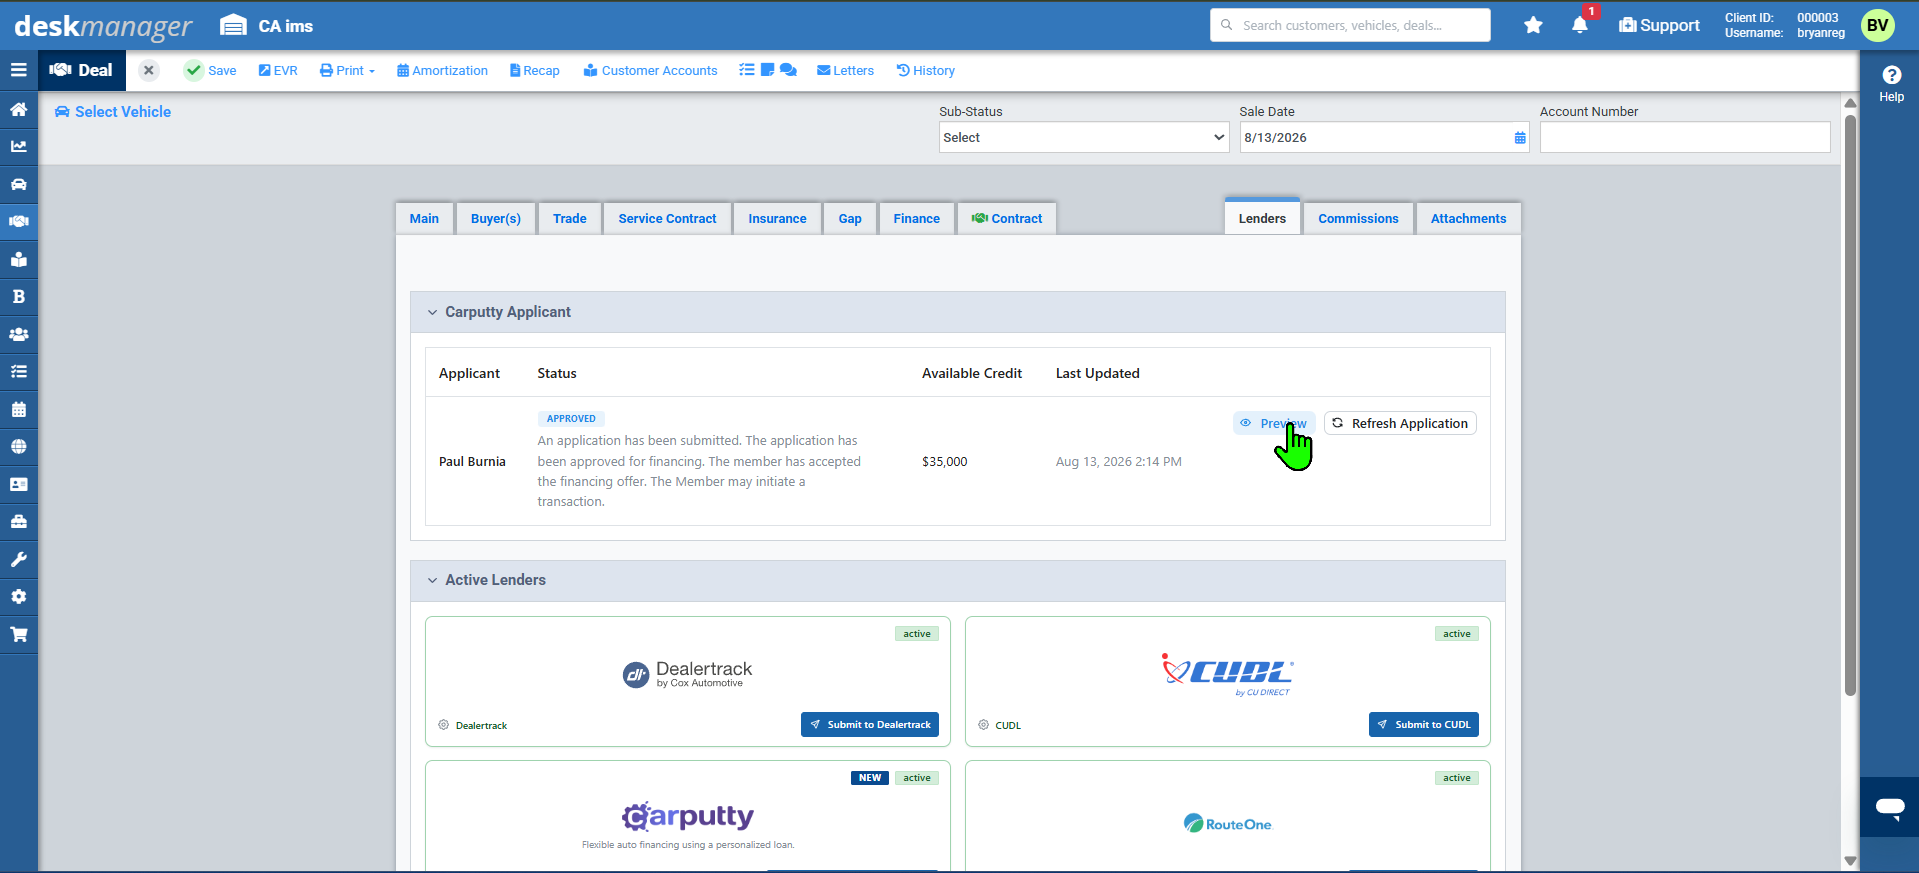Open the sidebar globe icon
Viewport: 1919px width, 873px height.
[x=18, y=446]
